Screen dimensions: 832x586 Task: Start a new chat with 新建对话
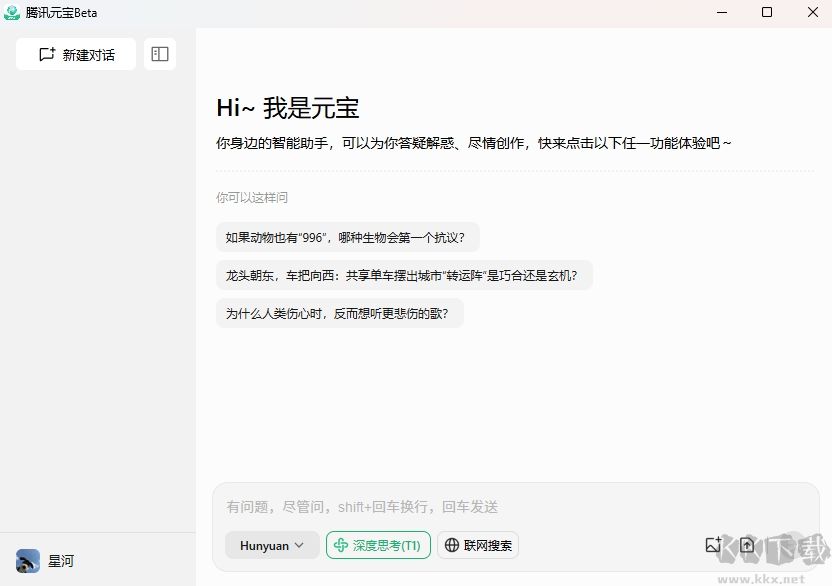pyautogui.click(x=76, y=54)
